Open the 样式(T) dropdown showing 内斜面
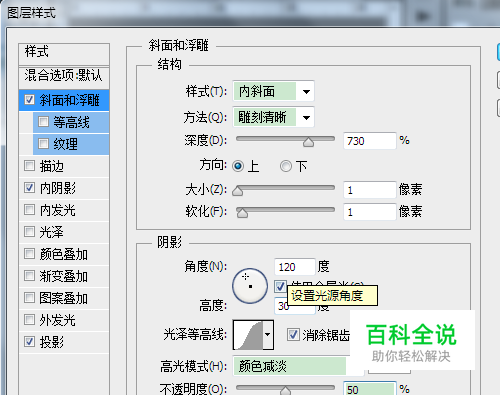Screen dimensions: 500x395 [273, 91]
